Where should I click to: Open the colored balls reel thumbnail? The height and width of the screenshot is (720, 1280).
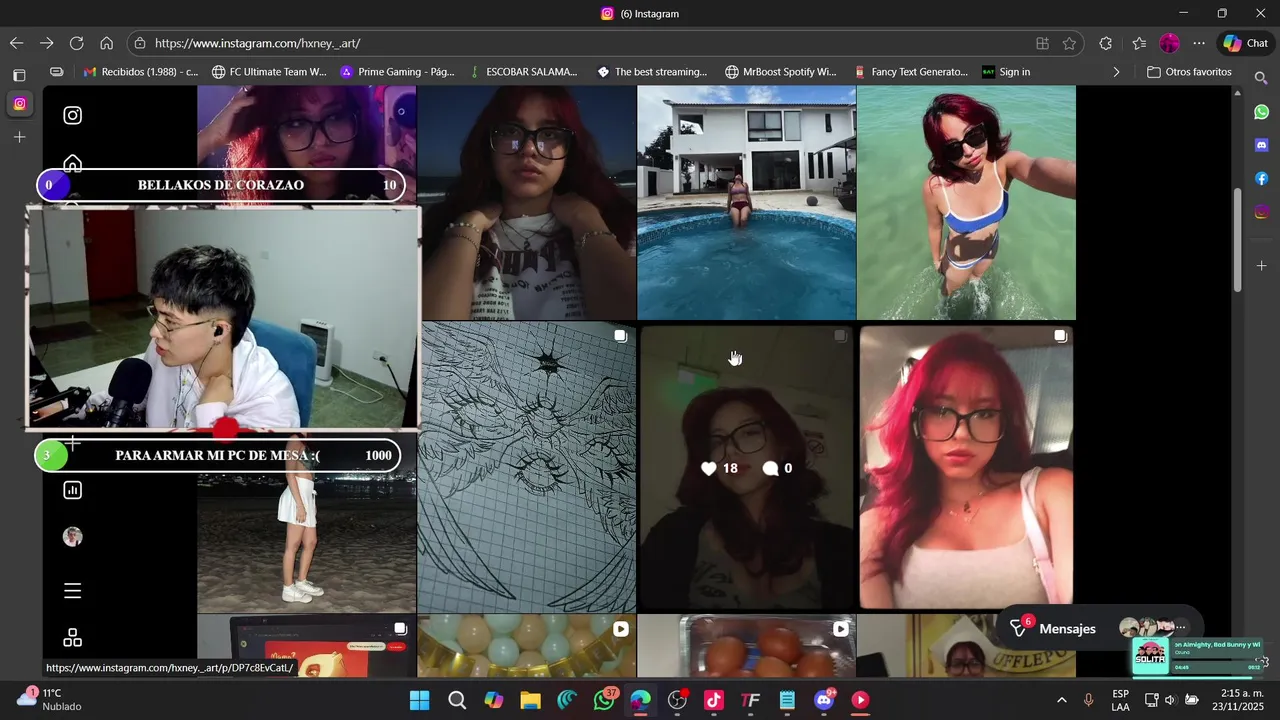526,646
